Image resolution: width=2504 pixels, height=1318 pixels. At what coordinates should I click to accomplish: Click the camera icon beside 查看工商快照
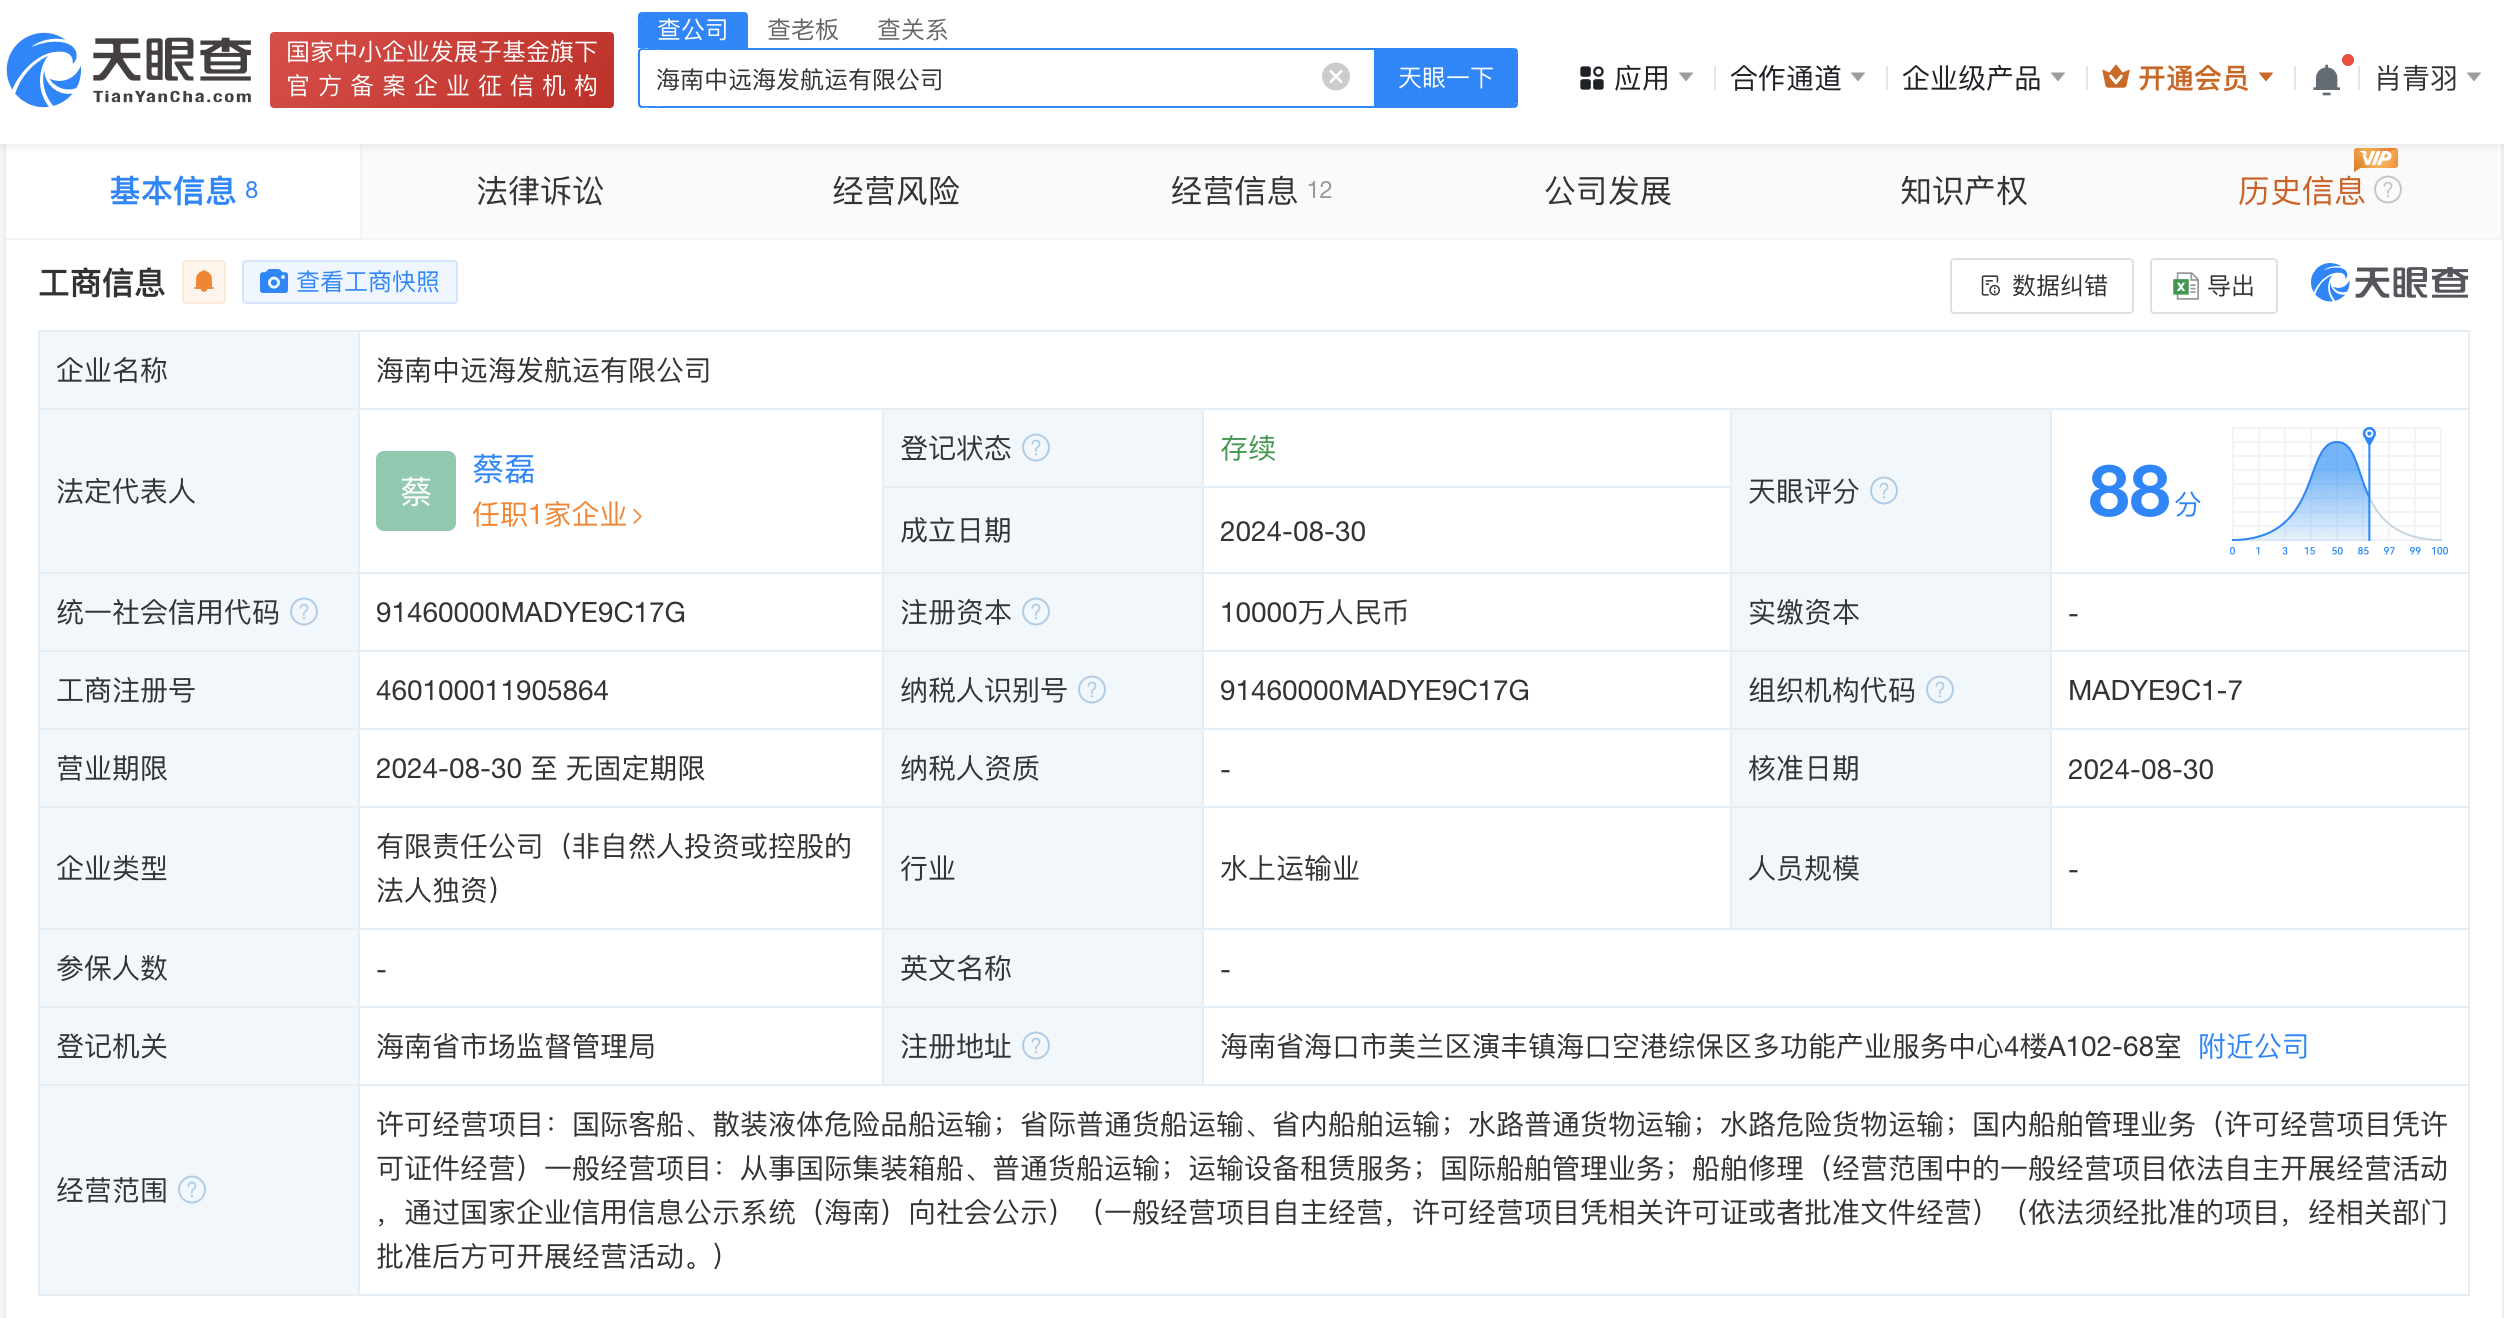coord(272,282)
